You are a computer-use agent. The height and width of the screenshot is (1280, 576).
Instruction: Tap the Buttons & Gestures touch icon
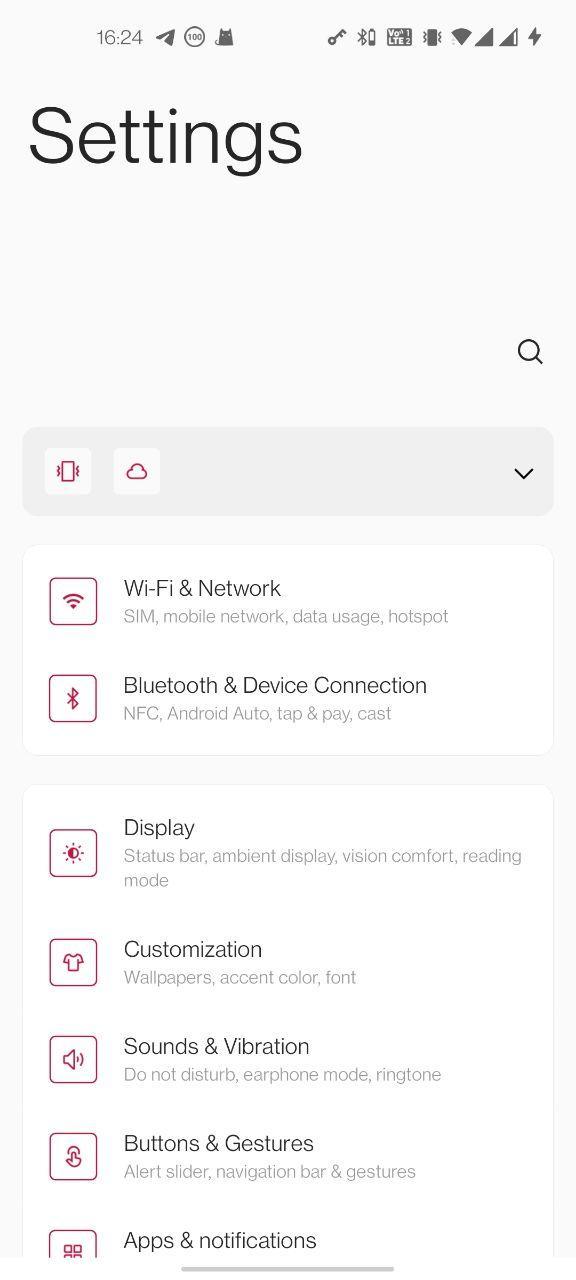pyautogui.click(x=73, y=1156)
